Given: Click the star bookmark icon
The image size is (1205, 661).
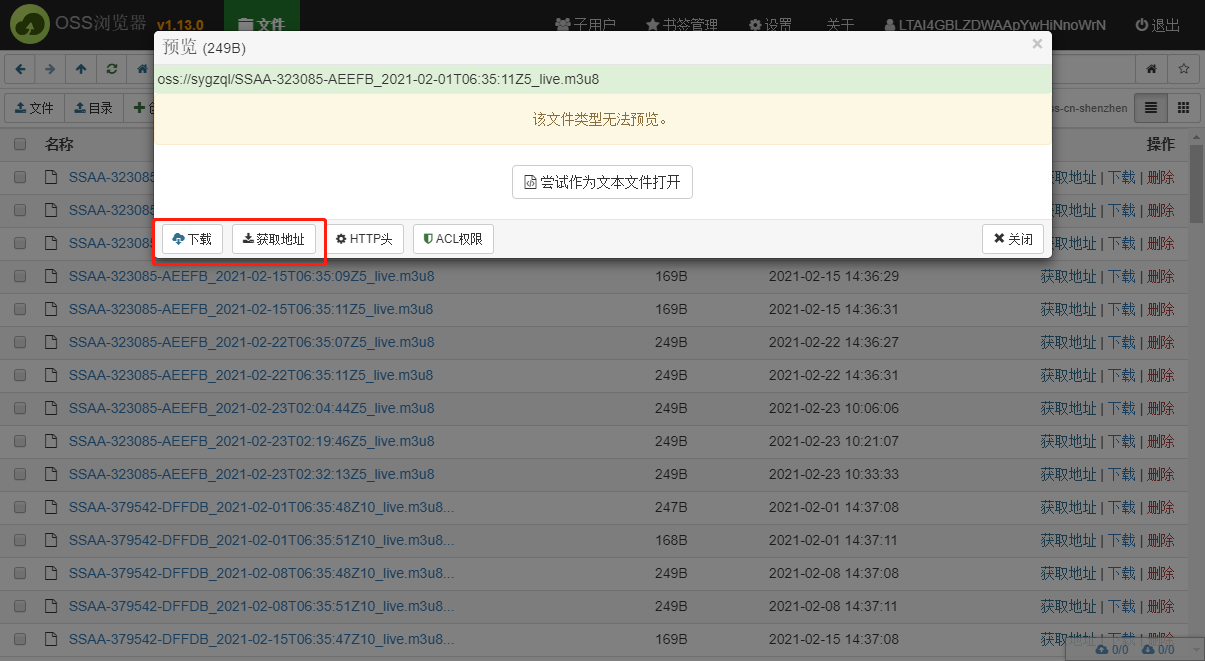Looking at the screenshot, I should click(1184, 69).
